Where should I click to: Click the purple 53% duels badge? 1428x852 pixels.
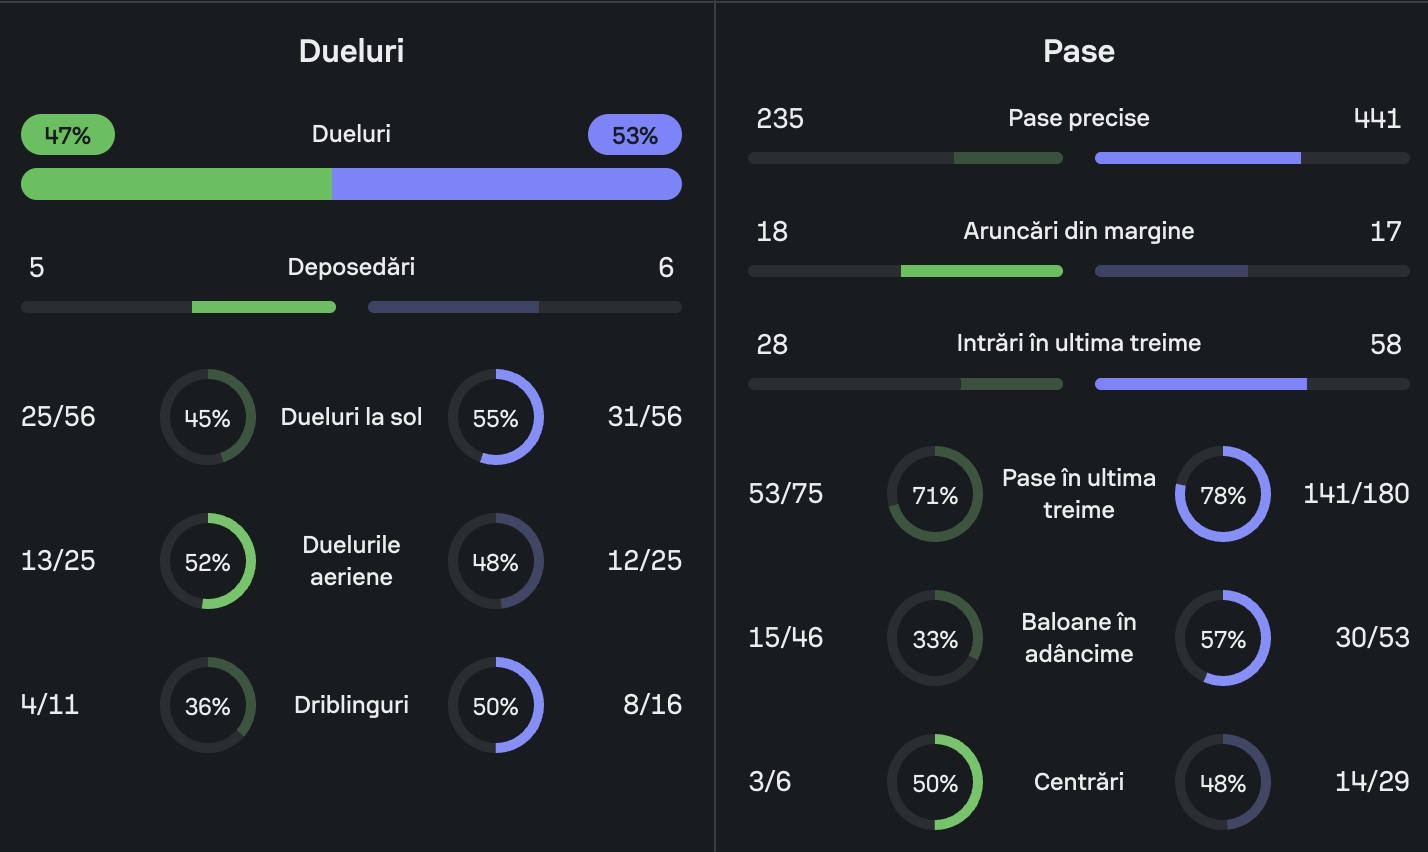coord(634,135)
